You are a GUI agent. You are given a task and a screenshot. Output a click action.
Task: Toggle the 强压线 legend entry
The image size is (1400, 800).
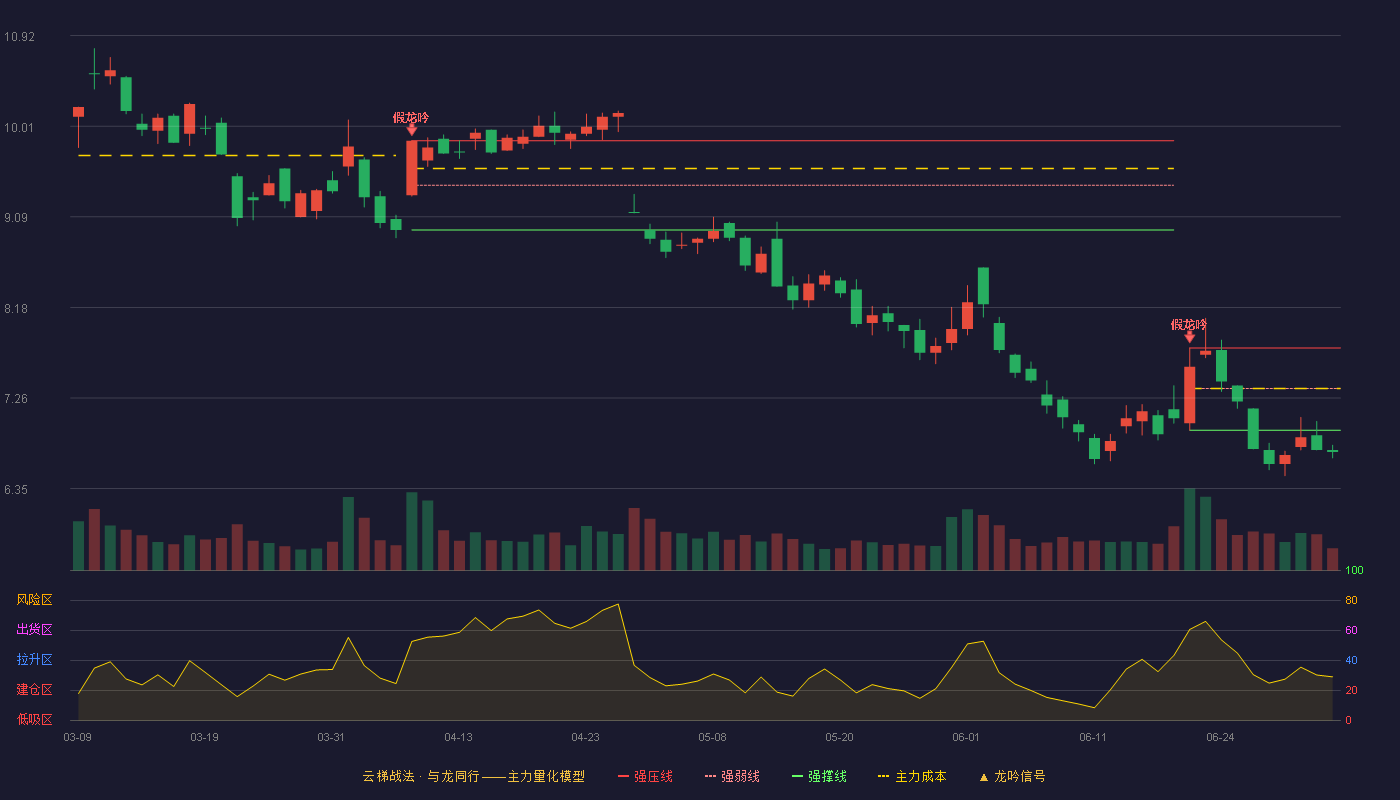tap(645, 776)
